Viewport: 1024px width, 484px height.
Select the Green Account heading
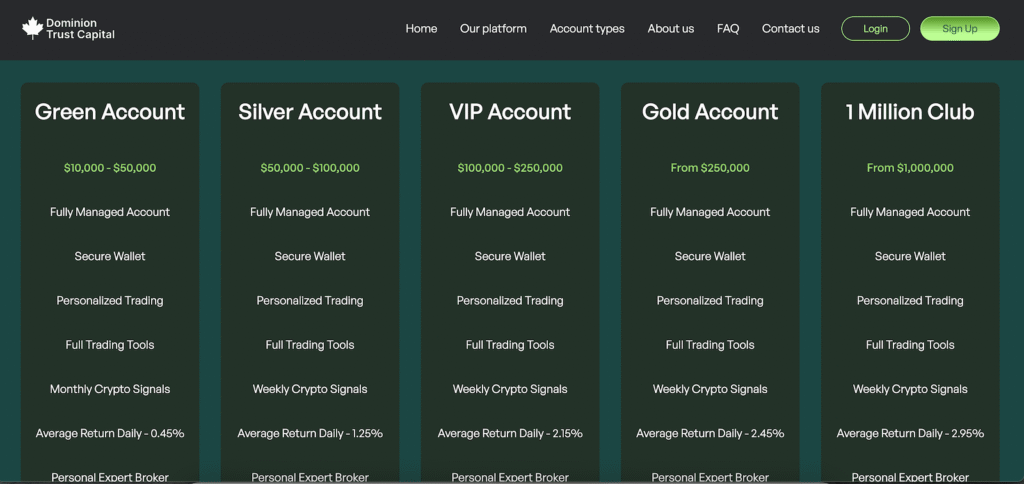tap(110, 112)
